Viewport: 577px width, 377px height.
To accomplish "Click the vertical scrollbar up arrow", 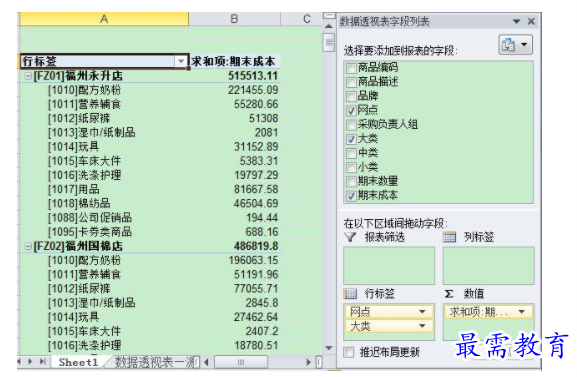I will (329, 27).
